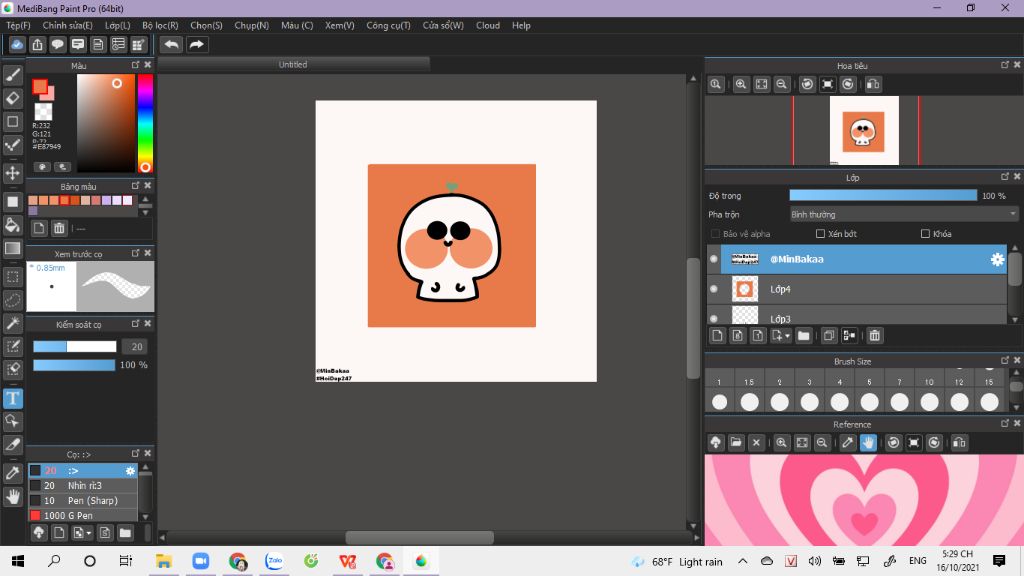Delete layer with Layers panel trash icon
Screen dimensions: 1024x576
point(875,336)
